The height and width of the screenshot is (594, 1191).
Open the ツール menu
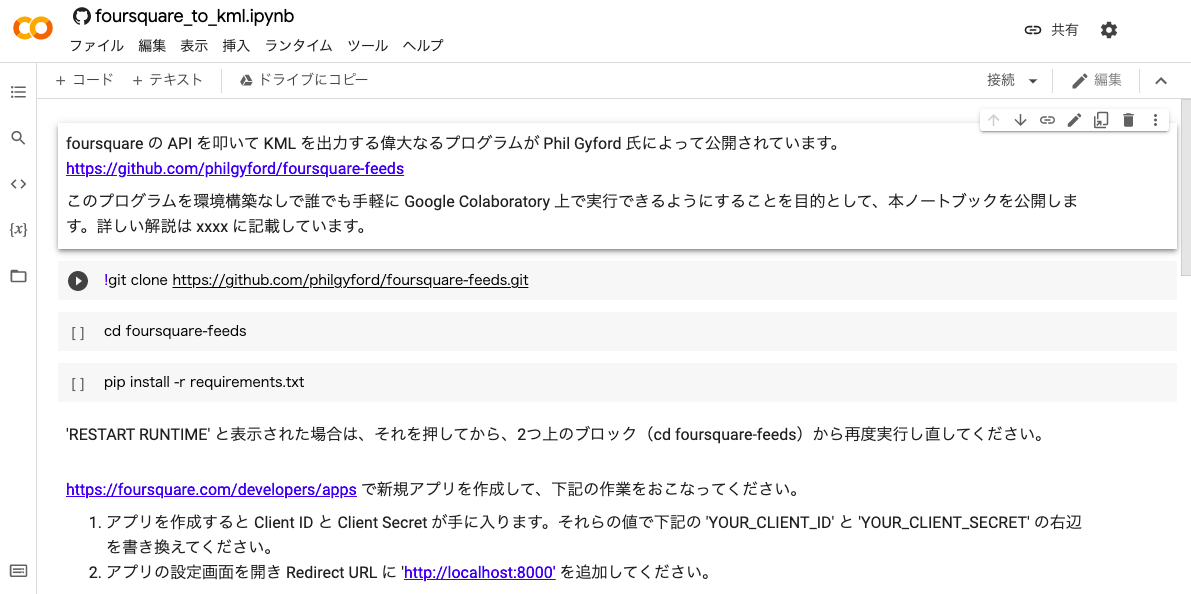pos(368,46)
